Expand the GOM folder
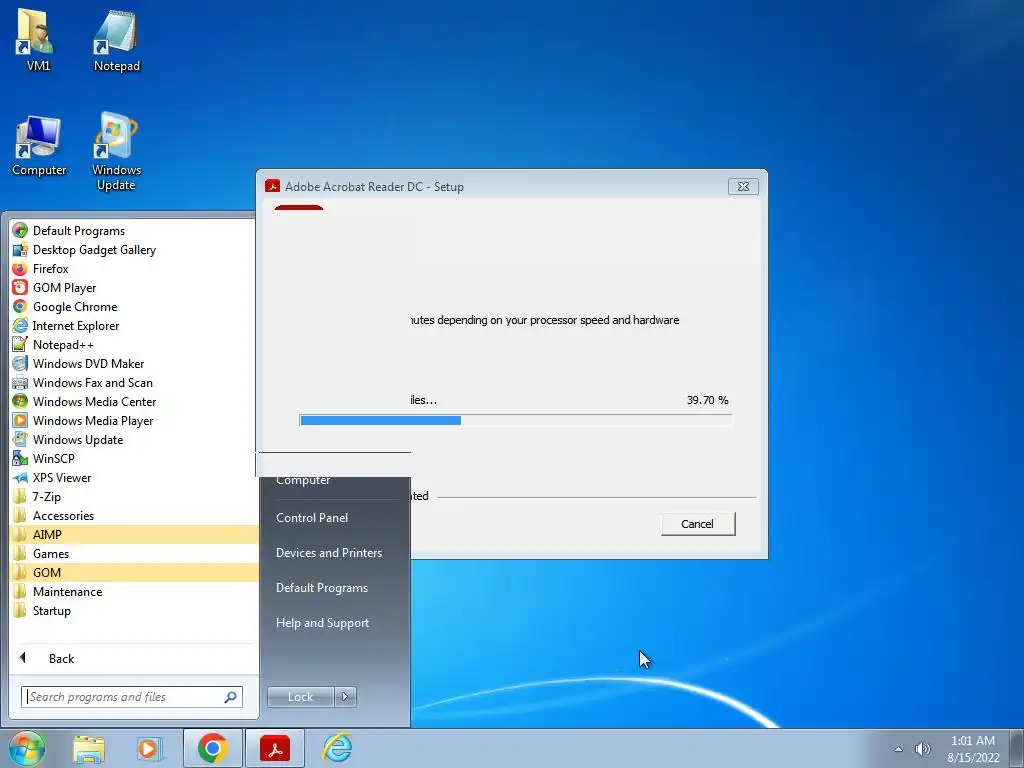Image resolution: width=1024 pixels, height=768 pixels. click(x=133, y=572)
